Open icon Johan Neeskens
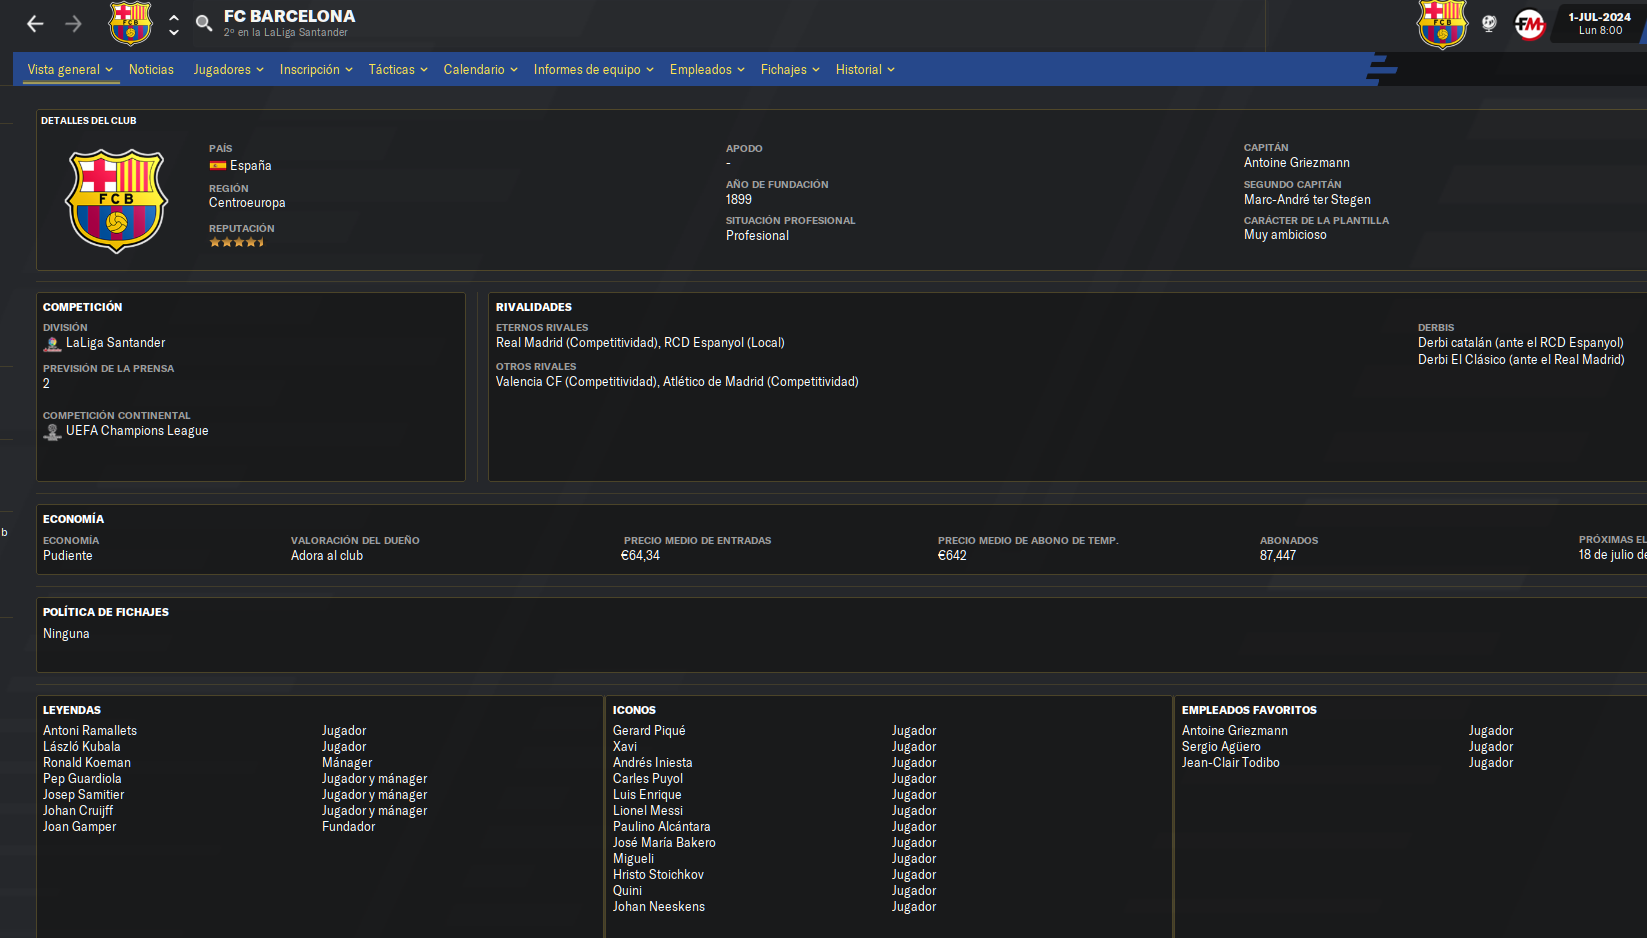1647x938 pixels. point(659,907)
